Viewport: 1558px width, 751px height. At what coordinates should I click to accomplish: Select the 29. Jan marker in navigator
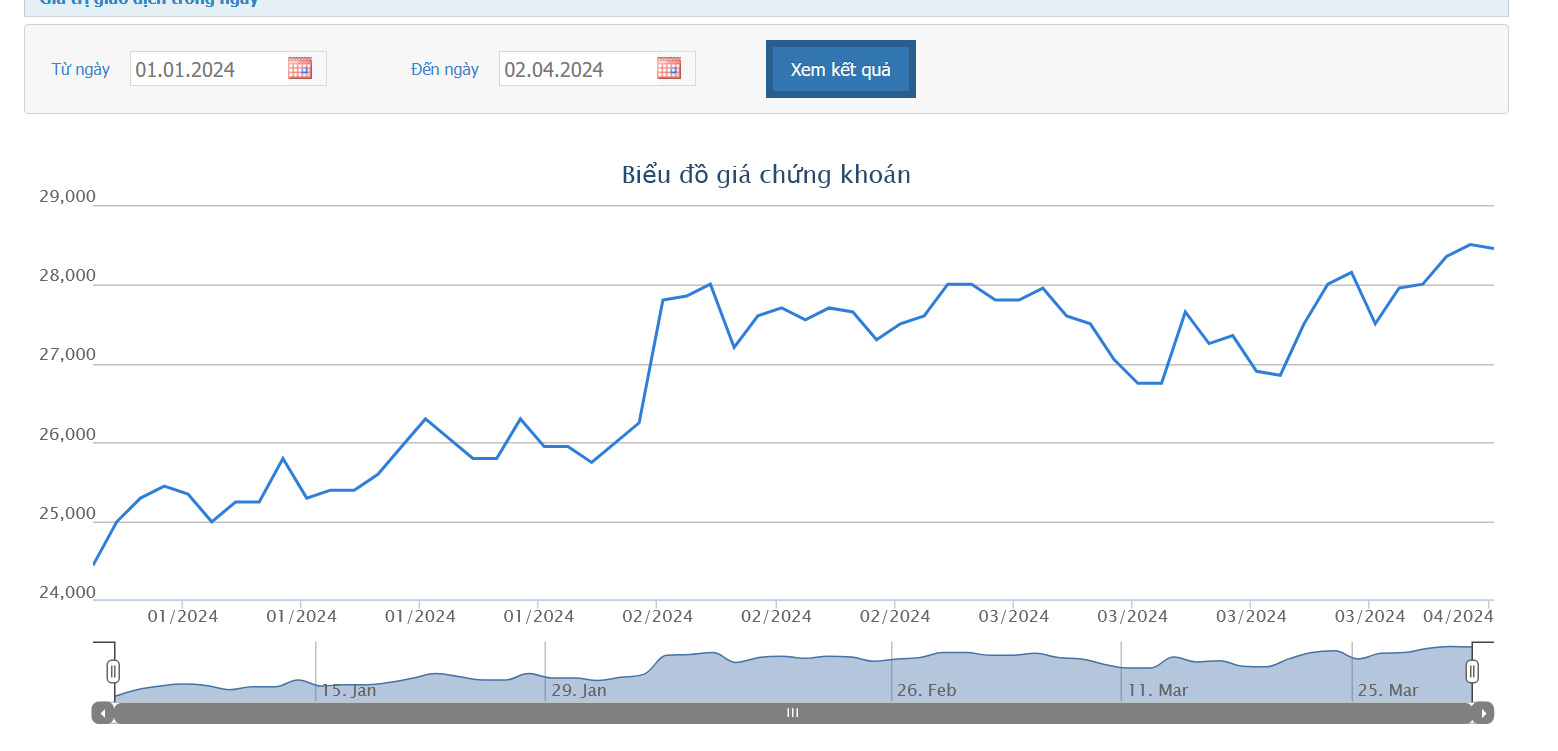tap(578, 690)
